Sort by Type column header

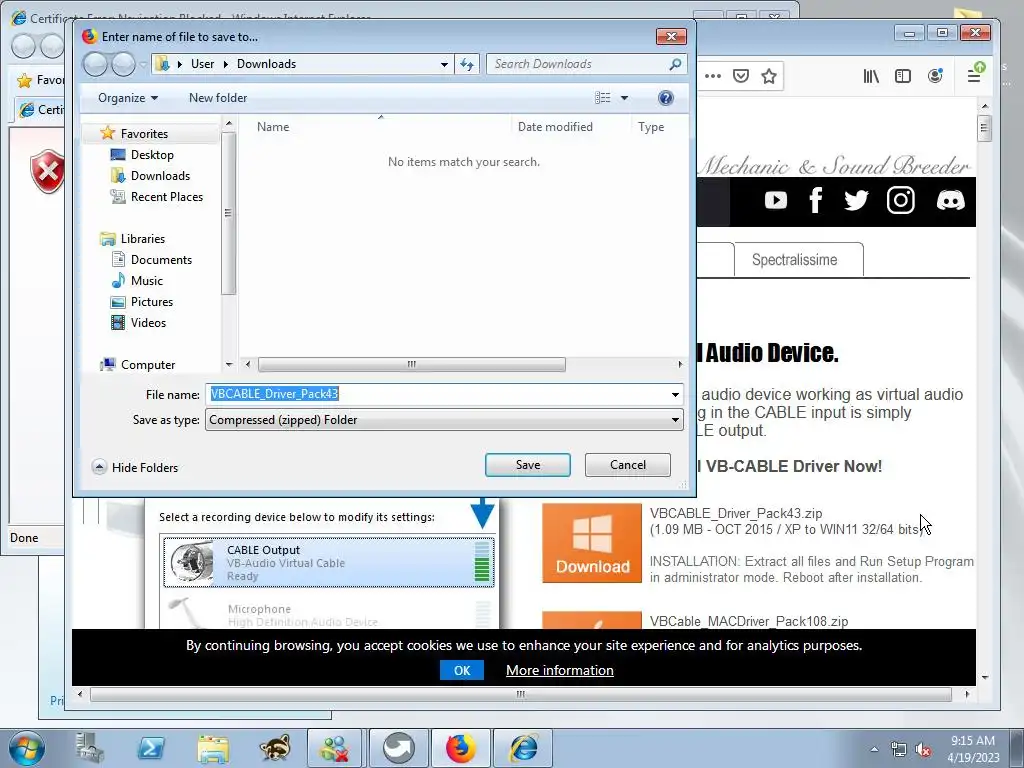tap(651, 127)
